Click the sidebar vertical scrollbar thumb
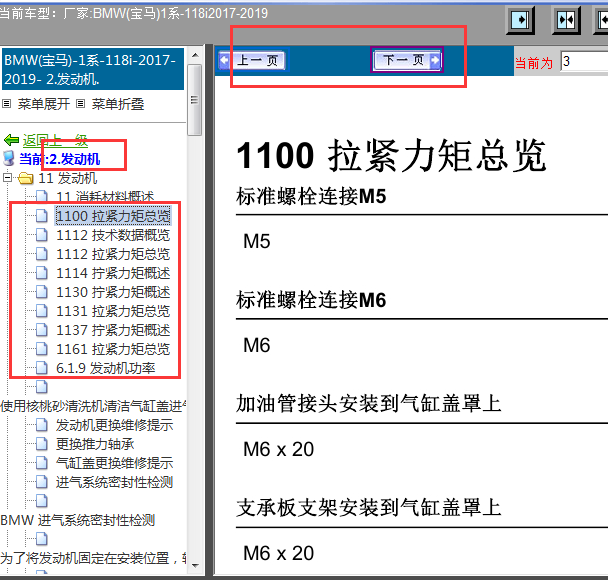Screen dimensions: 608x580 click(x=195, y=100)
